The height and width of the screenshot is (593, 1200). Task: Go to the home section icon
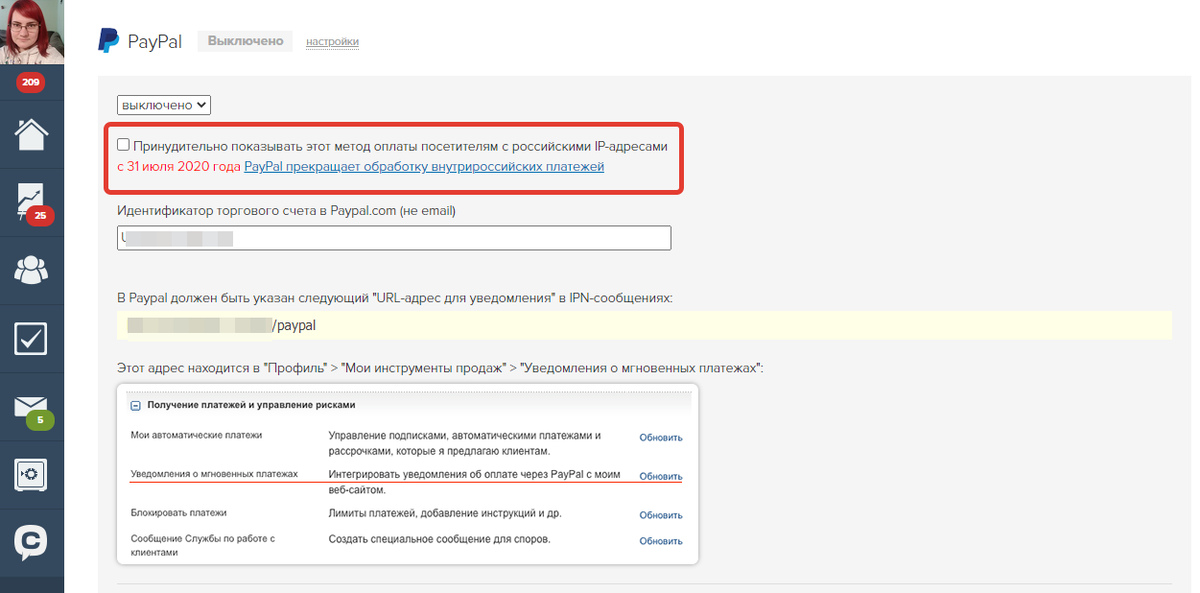coord(32,133)
